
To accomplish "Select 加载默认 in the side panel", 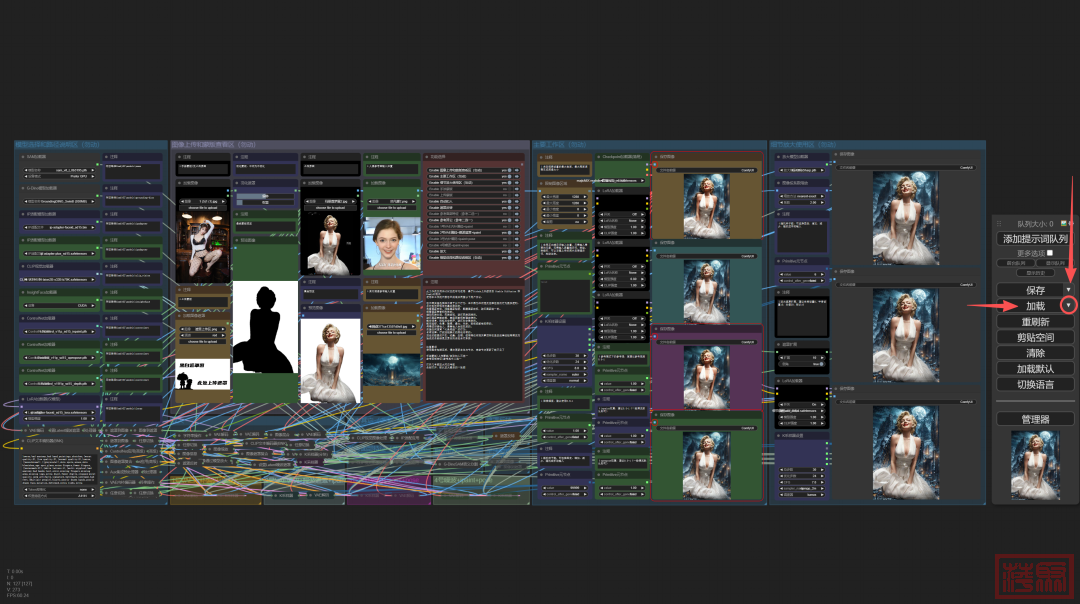I will (x=1035, y=368).
